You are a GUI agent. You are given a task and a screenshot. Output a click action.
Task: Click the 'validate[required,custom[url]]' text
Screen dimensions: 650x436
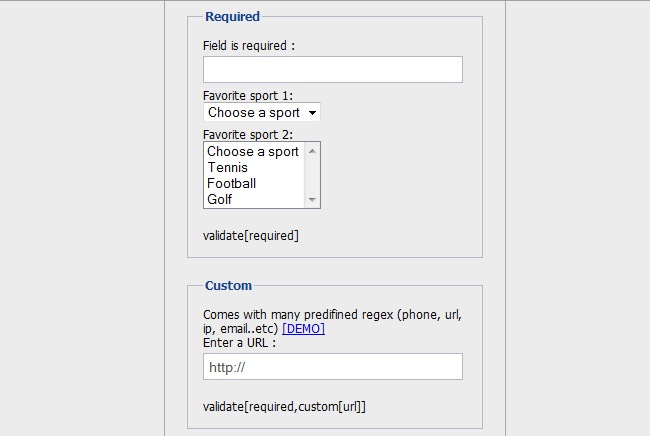click(284, 406)
